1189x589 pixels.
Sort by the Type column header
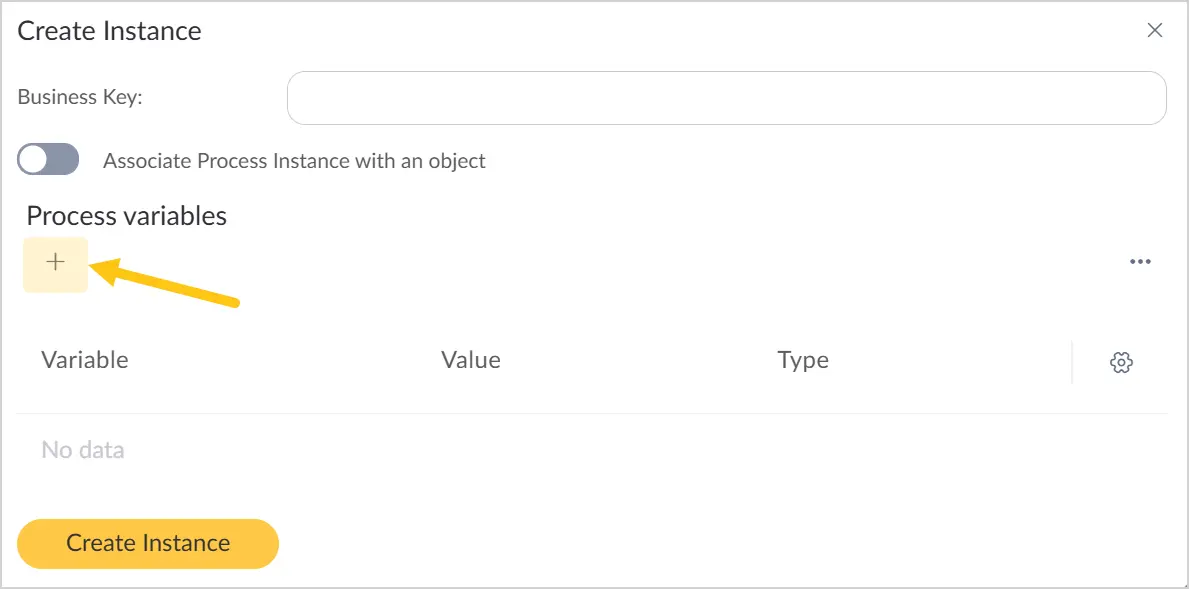click(803, 360)
